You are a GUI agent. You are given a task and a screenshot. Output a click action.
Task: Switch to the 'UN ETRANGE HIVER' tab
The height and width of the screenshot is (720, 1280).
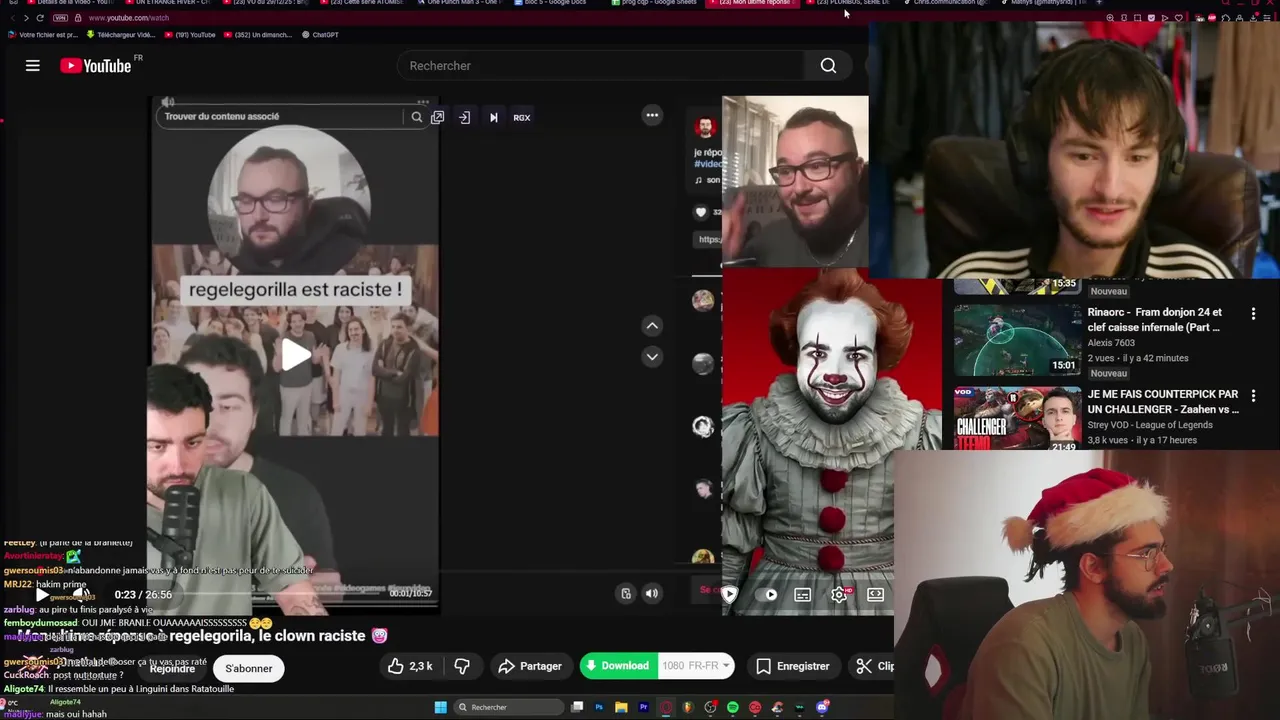click(x=165, y=3)
